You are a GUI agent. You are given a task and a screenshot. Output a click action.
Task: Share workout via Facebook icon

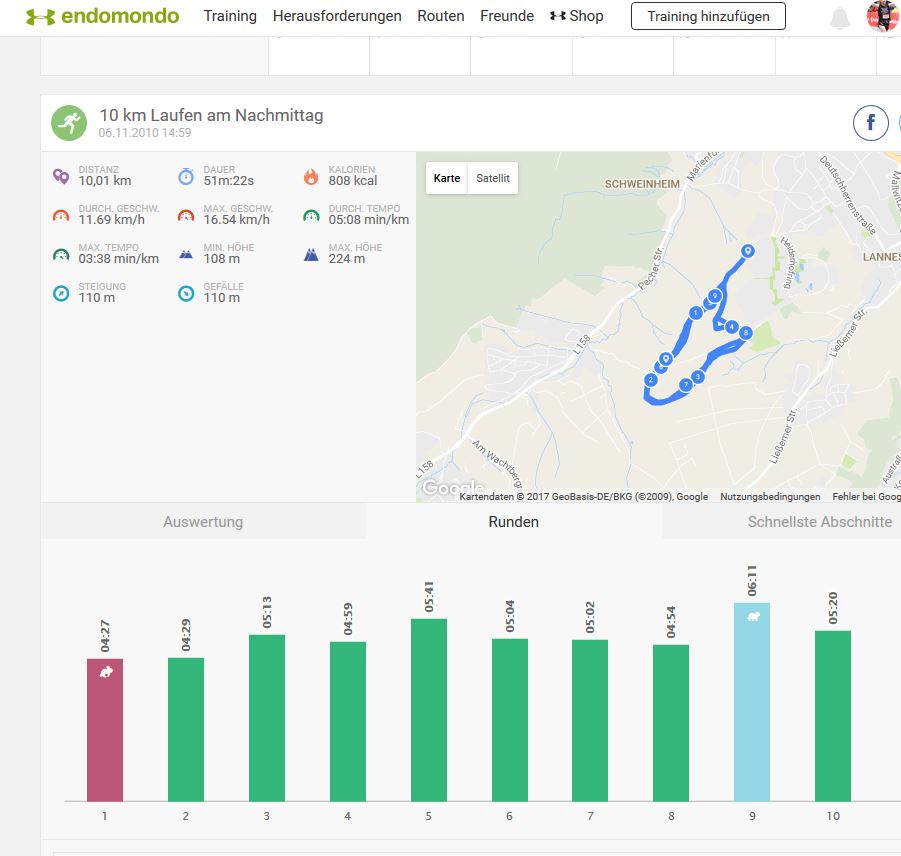pyautogui.click(x=870, y=123)
